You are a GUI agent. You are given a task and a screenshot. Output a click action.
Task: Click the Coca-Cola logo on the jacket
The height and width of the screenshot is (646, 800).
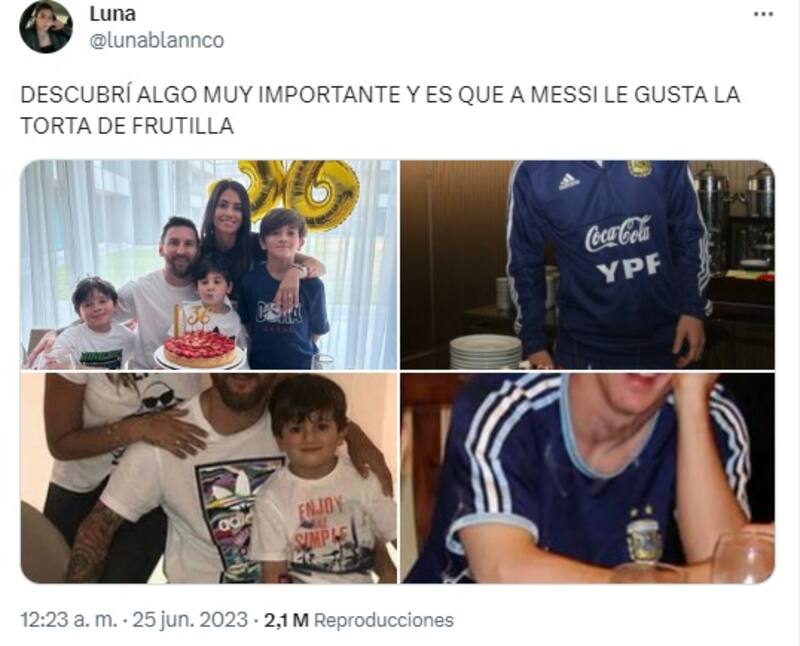[618, 234]
